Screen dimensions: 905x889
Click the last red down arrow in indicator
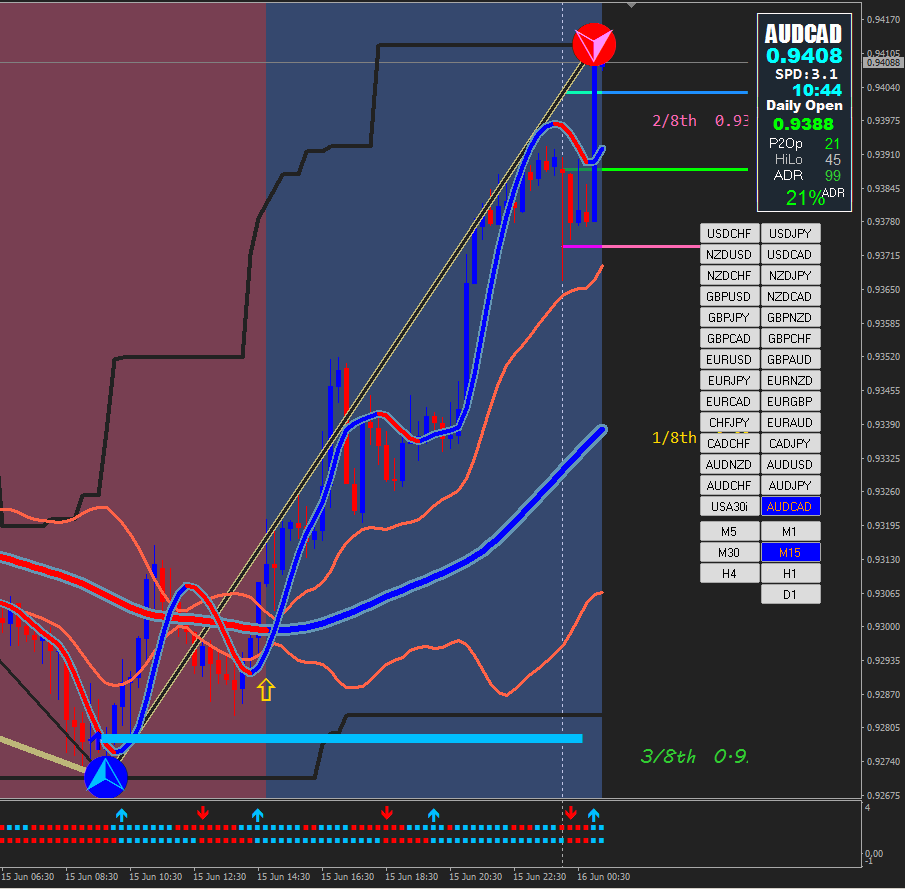coord(571,813)
